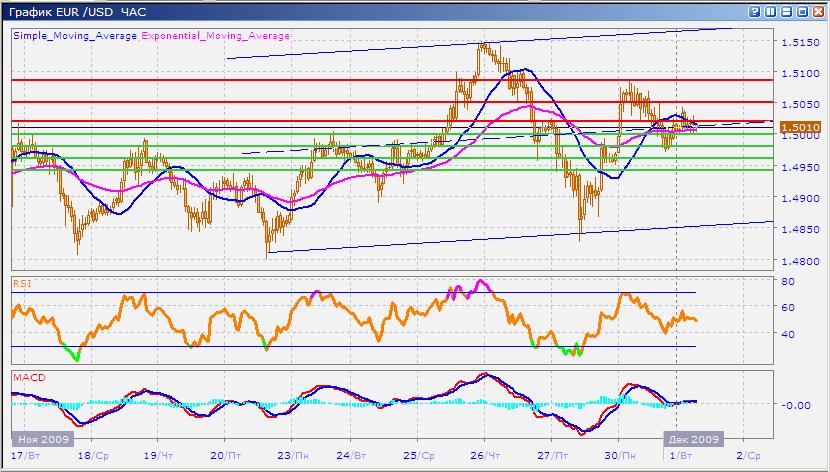Click the horizontal tile window icon

point(786,10)
